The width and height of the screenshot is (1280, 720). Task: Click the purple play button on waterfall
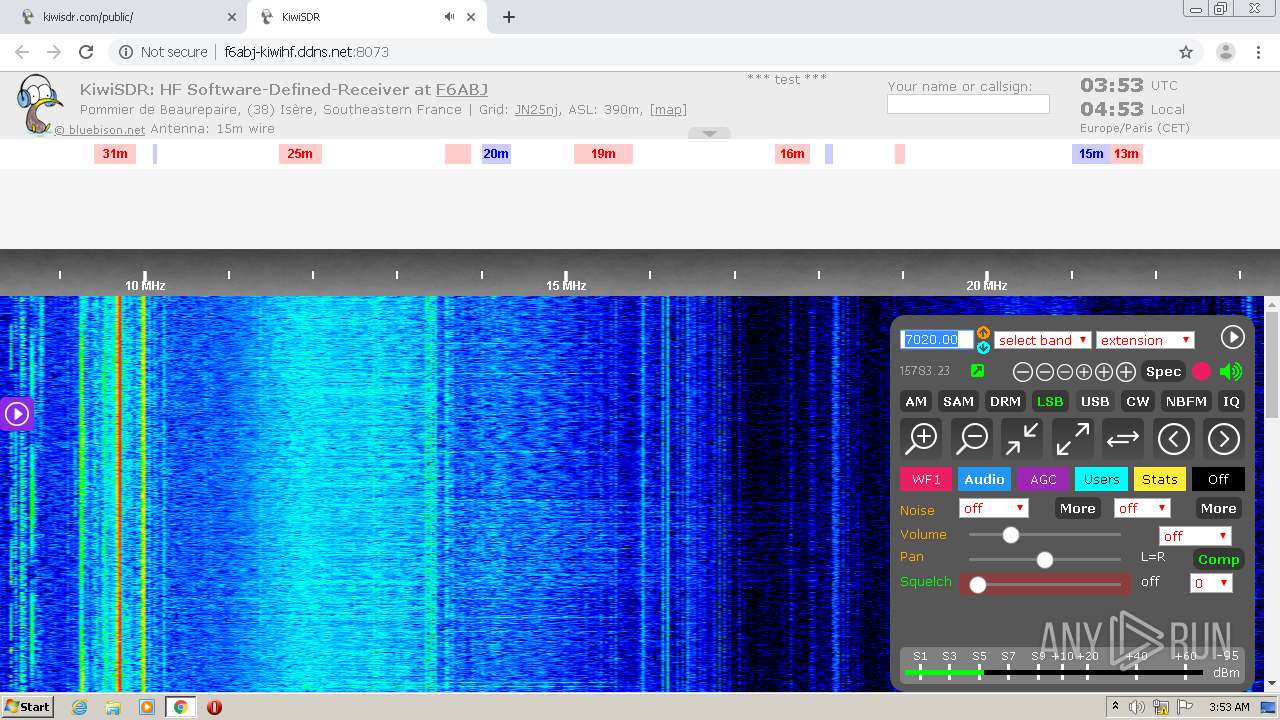pos(16,413)
